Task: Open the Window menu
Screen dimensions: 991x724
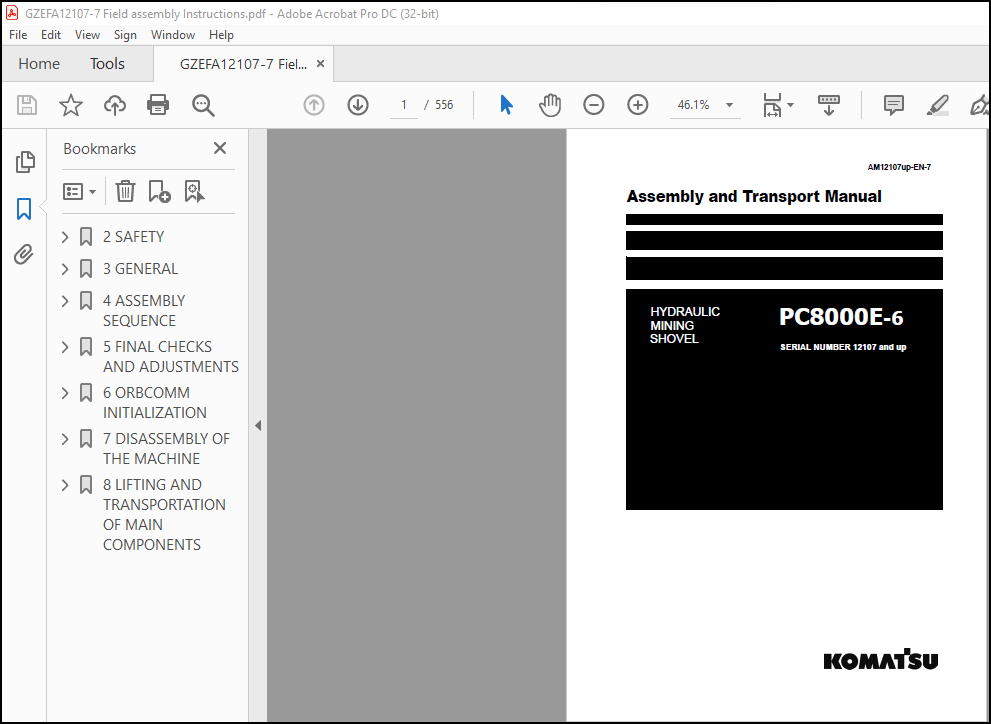Action: point(173,35)
